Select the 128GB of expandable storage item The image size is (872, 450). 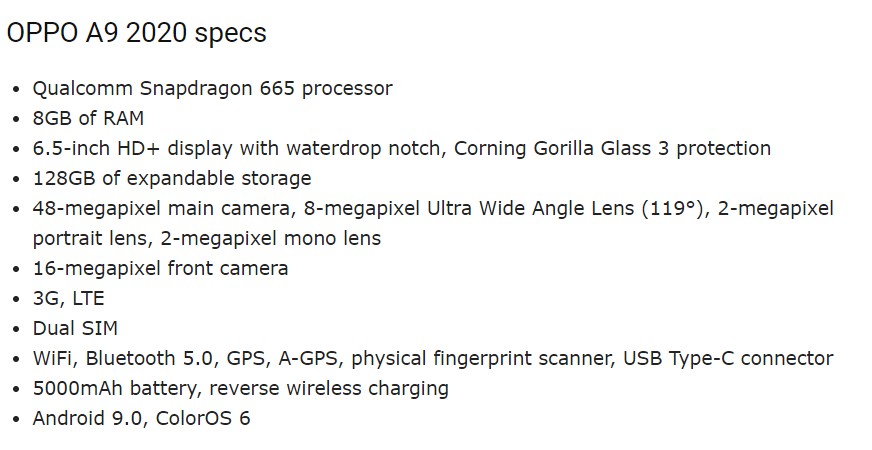(172, 178)
